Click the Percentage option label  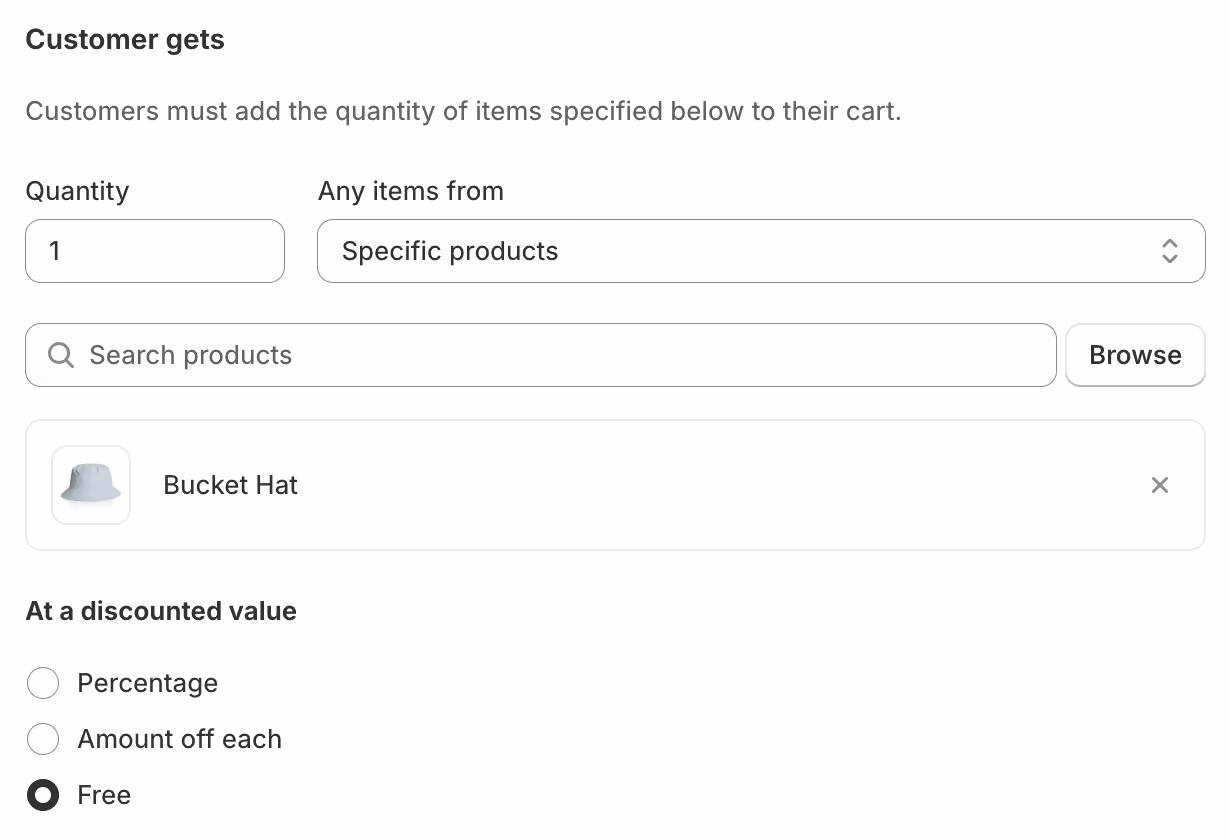coord(148,683)
